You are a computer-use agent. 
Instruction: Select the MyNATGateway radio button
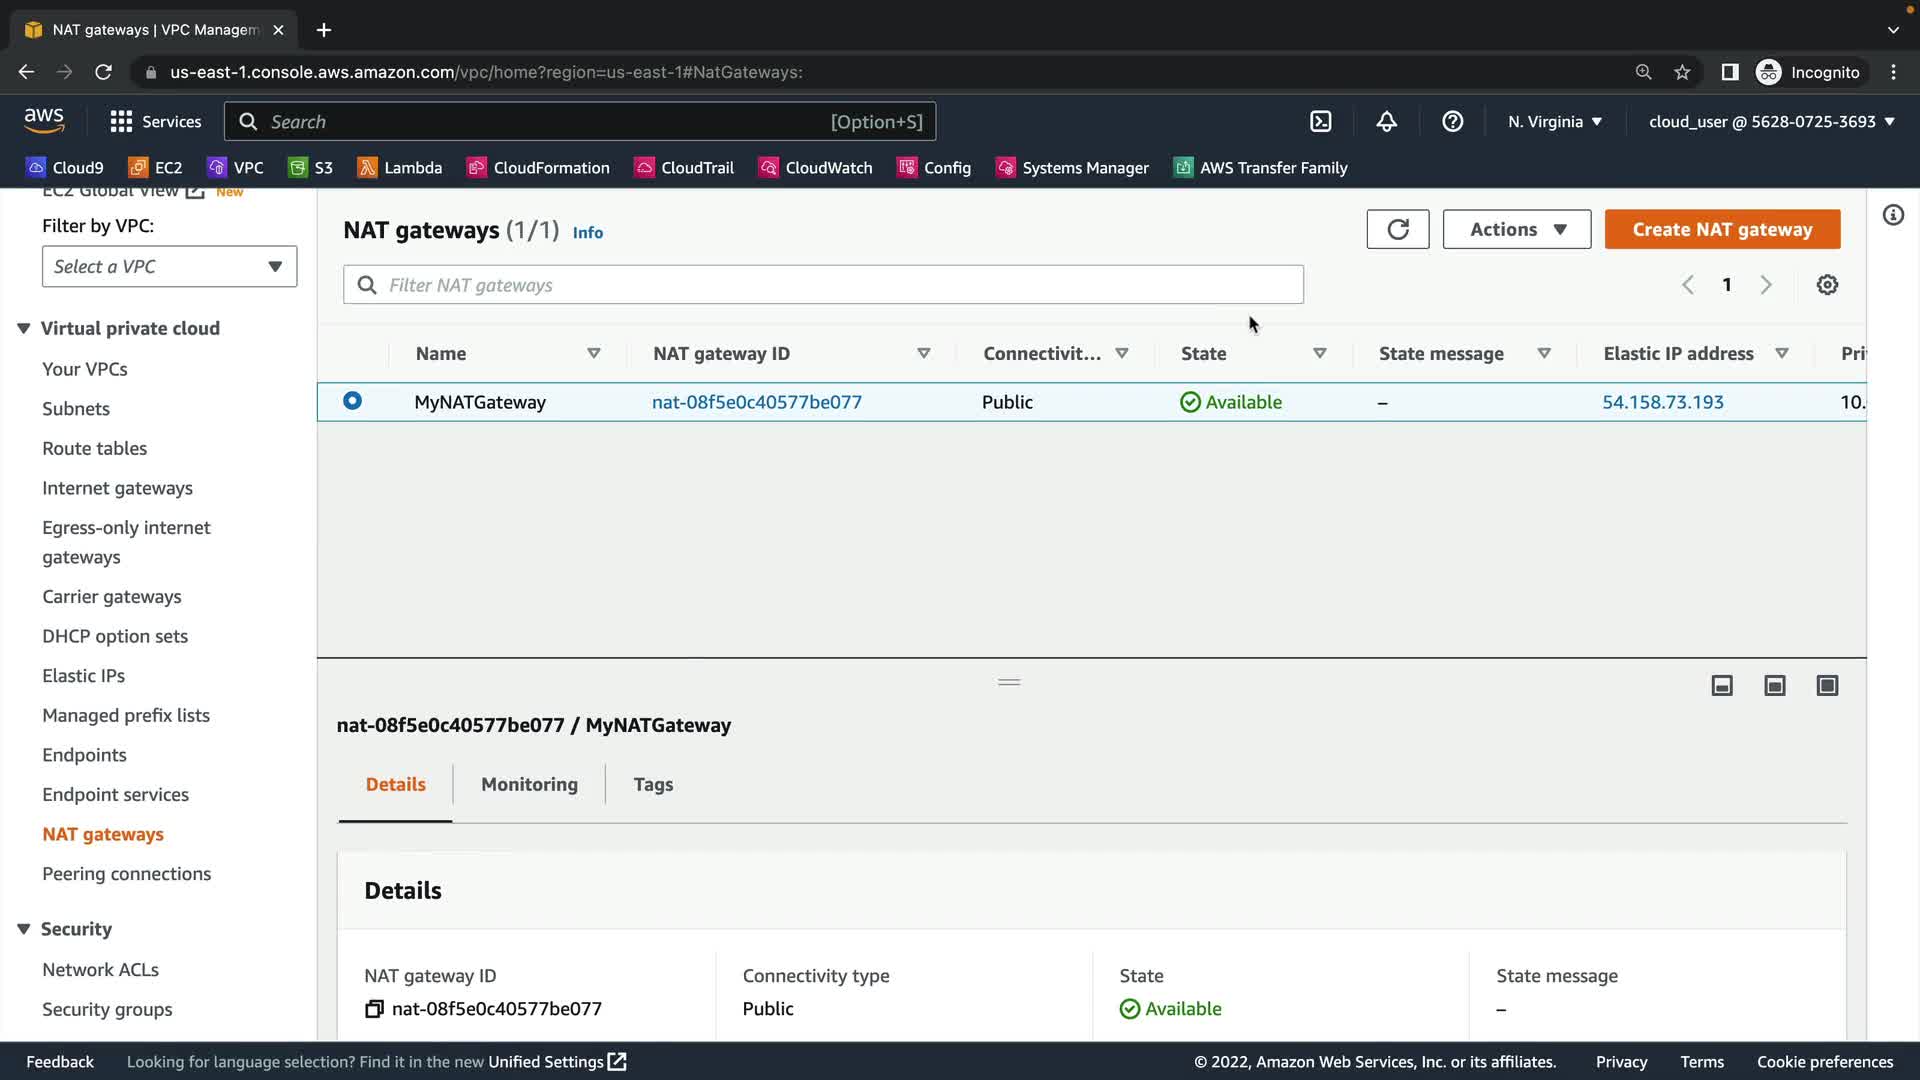[x=352, y=401]
